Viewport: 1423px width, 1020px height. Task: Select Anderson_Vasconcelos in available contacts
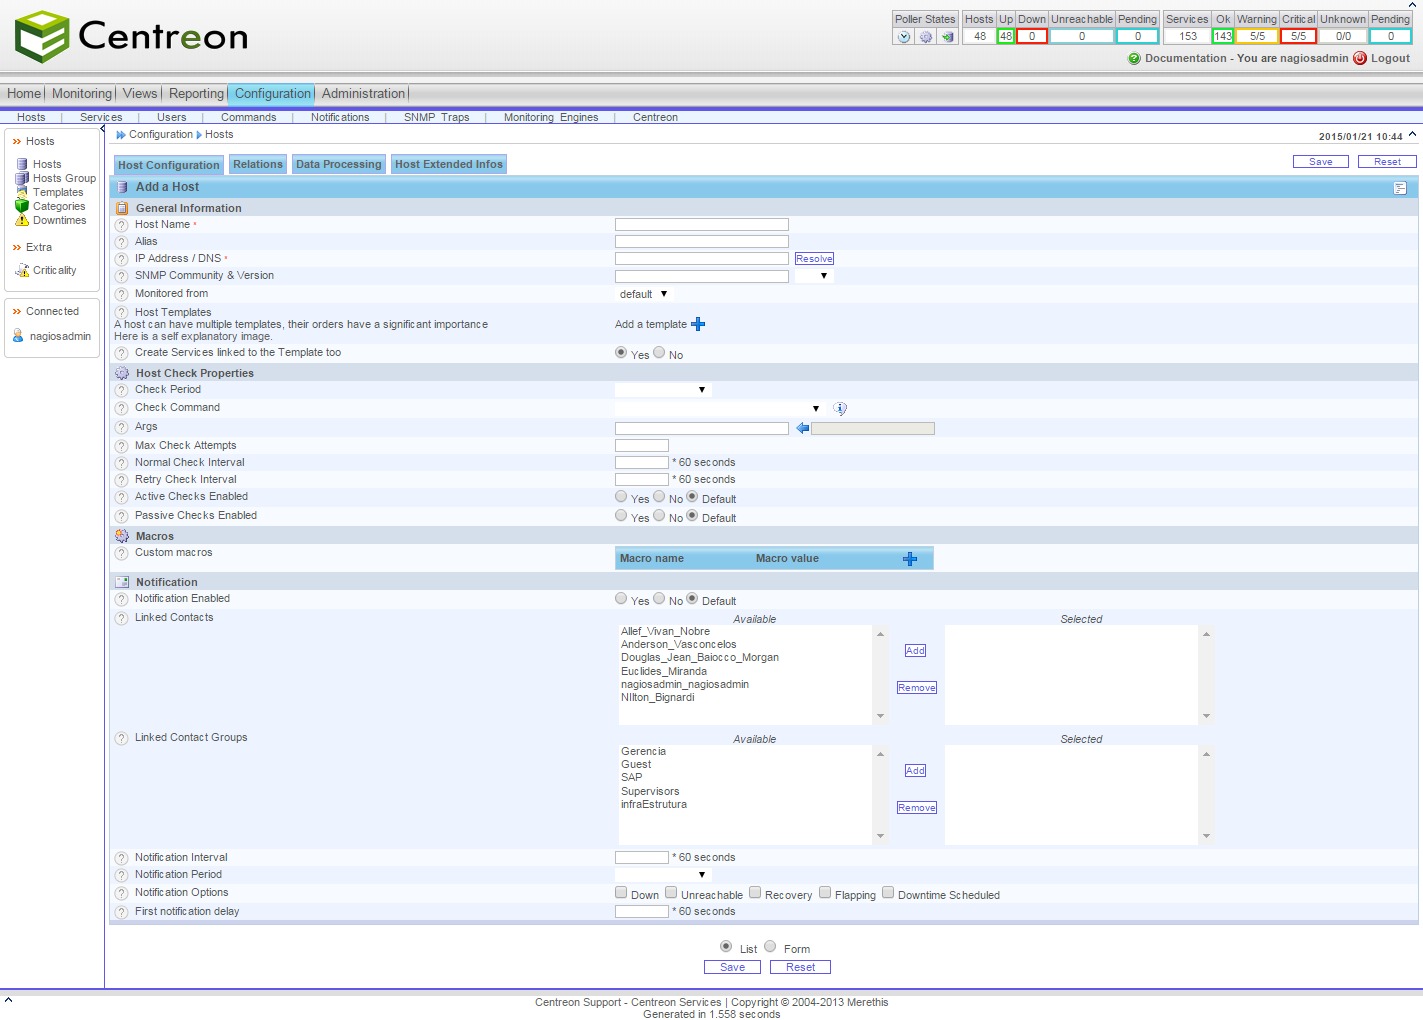pyautogui.click(x=679, y=645)
